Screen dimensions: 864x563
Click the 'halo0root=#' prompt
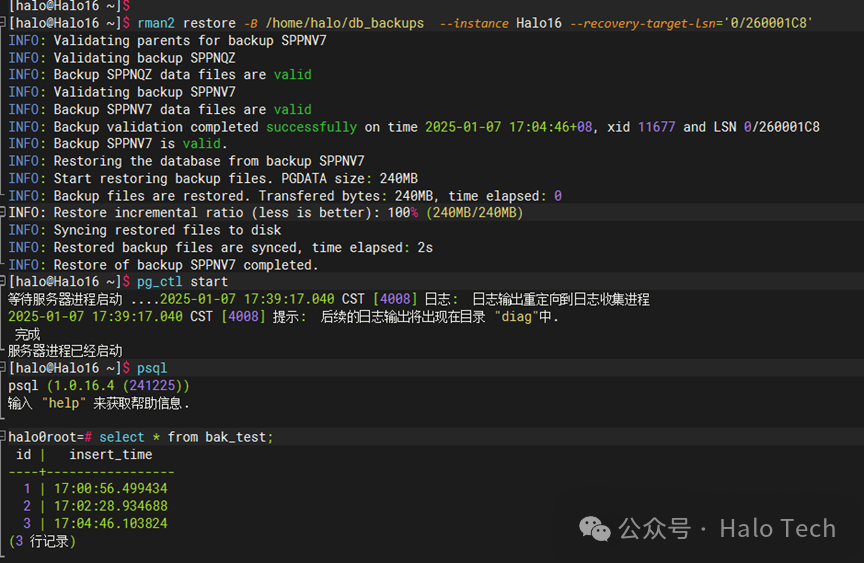pos(50,437)
